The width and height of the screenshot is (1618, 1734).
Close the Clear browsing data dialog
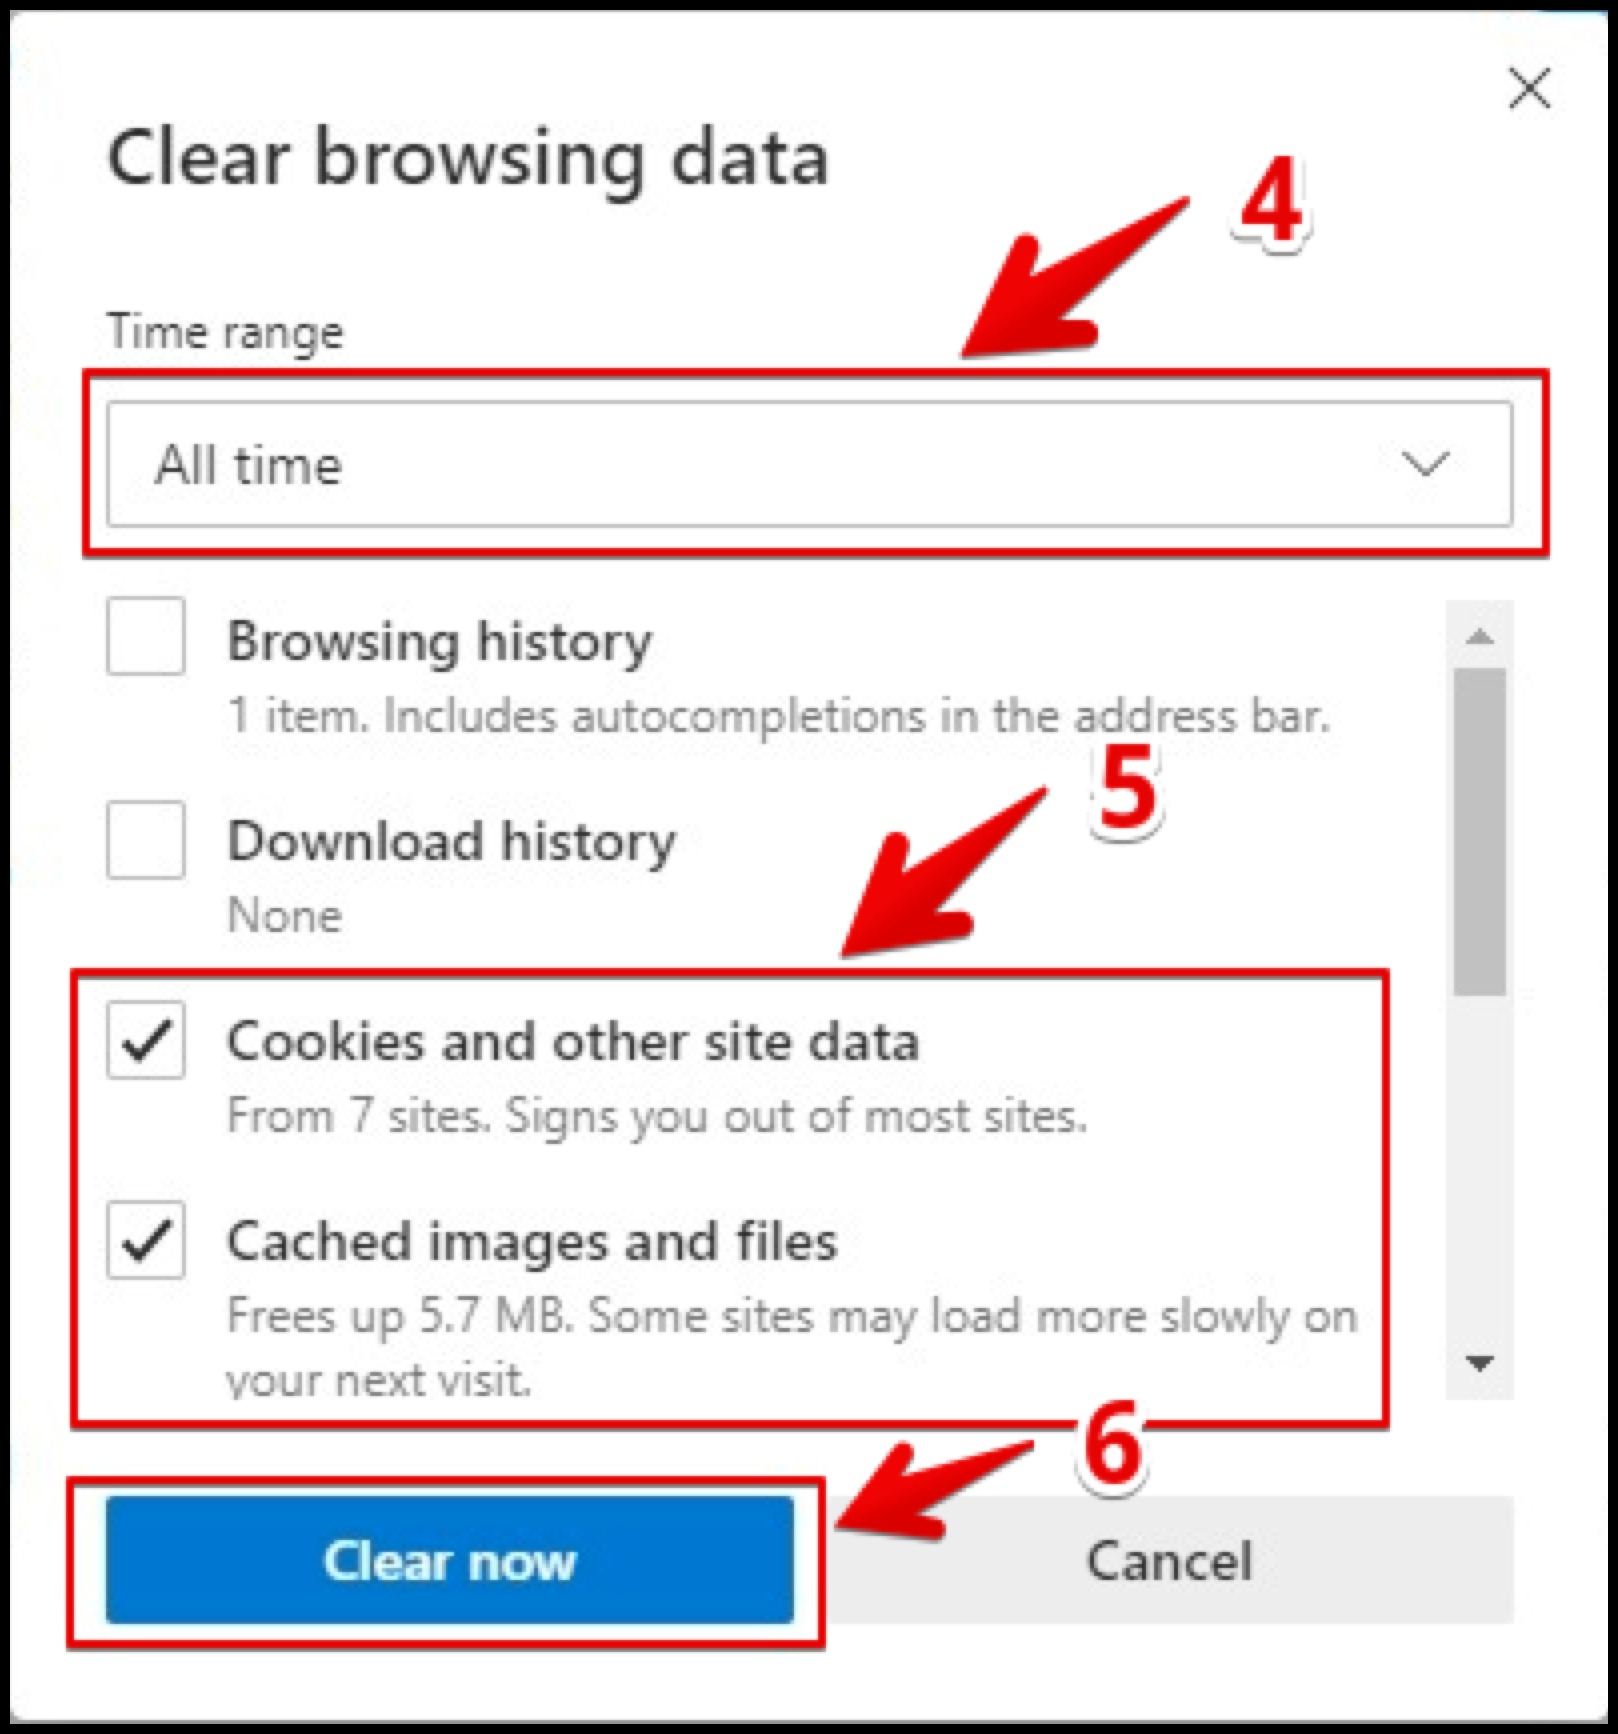click(1530, 88)
